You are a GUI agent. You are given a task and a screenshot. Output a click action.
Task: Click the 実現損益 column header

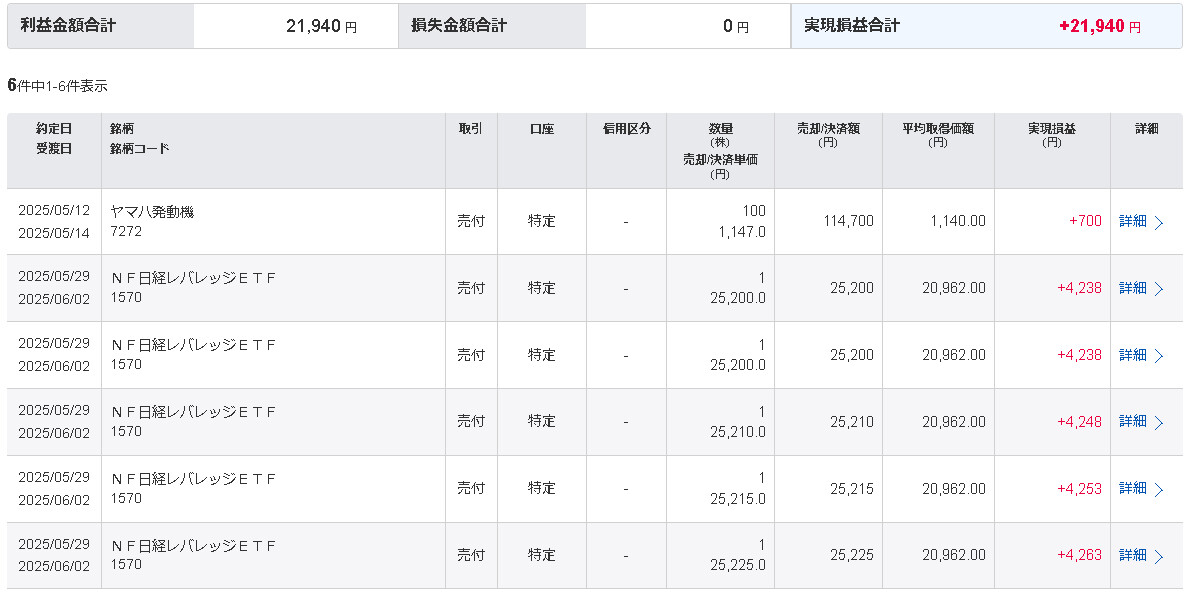tap(1051, 135)
